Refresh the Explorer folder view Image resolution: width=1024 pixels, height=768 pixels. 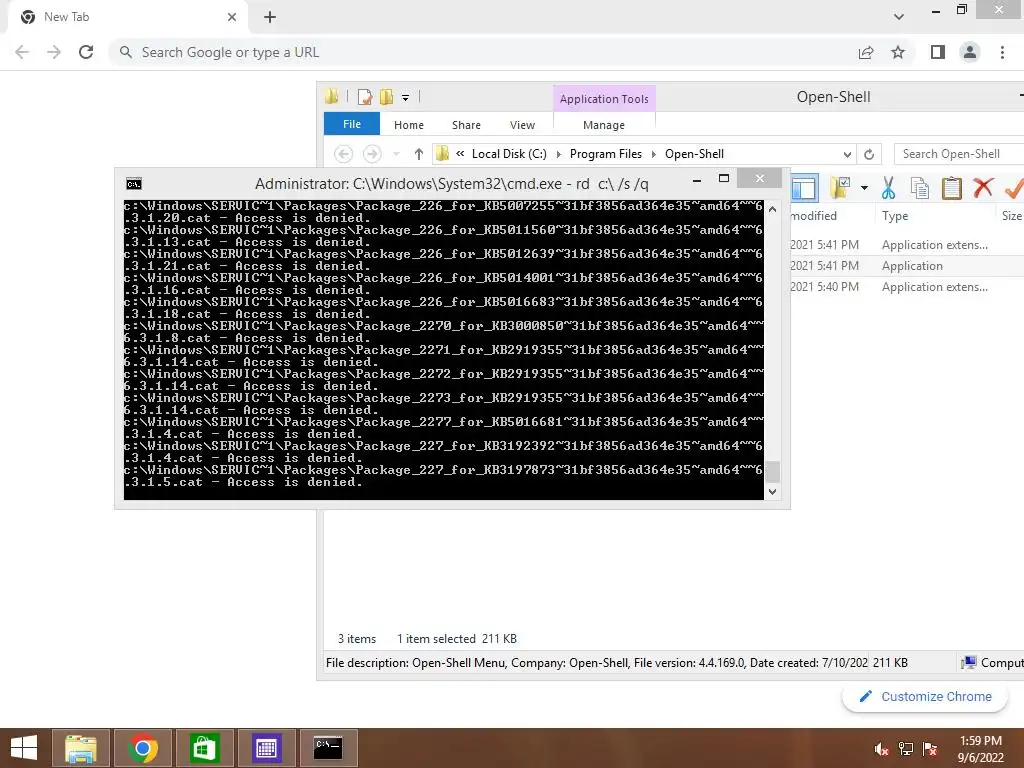[x=869, y=155]
